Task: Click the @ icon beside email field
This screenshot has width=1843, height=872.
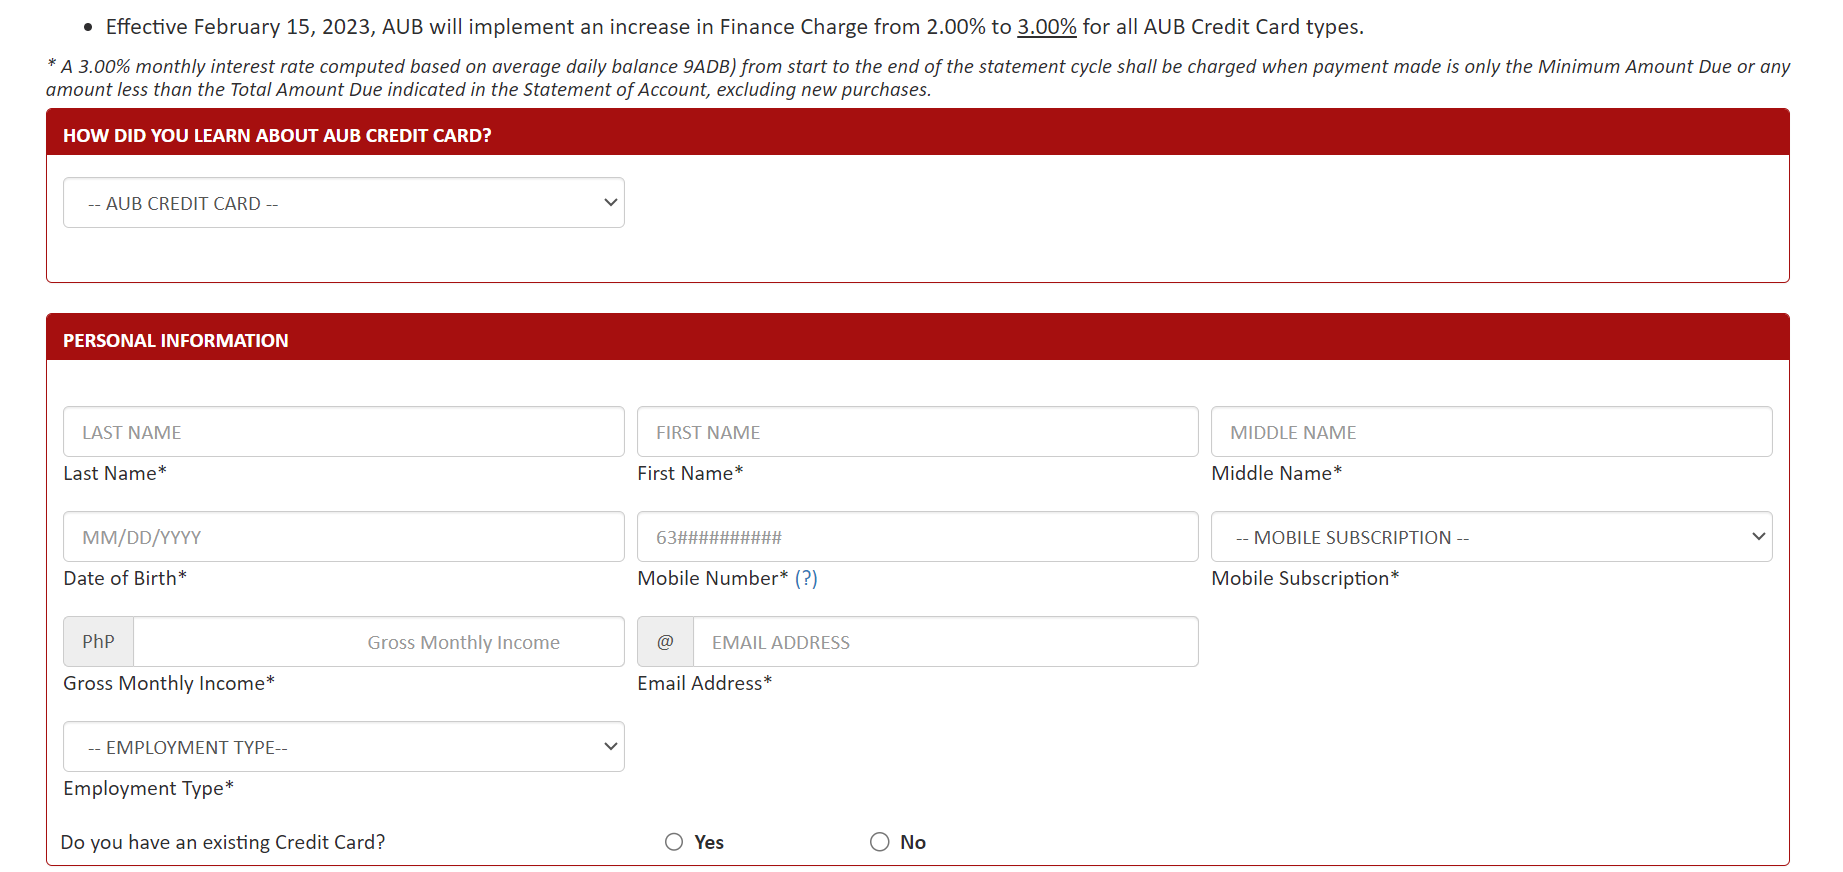Action: 665,642
